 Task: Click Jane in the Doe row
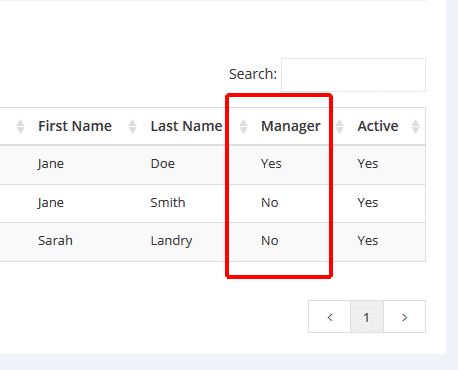[x=51, y=164]
